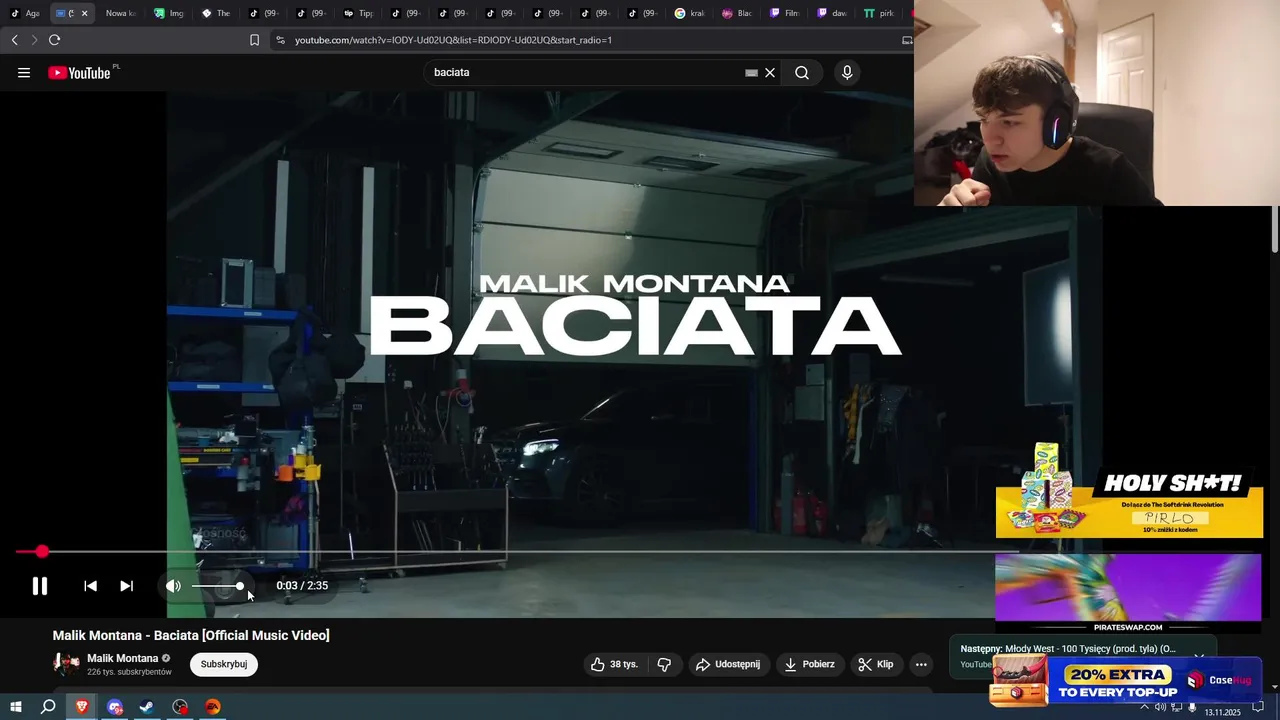
Task: Open the PirateSwap.com ad banner
Action: coord(1128,593)
